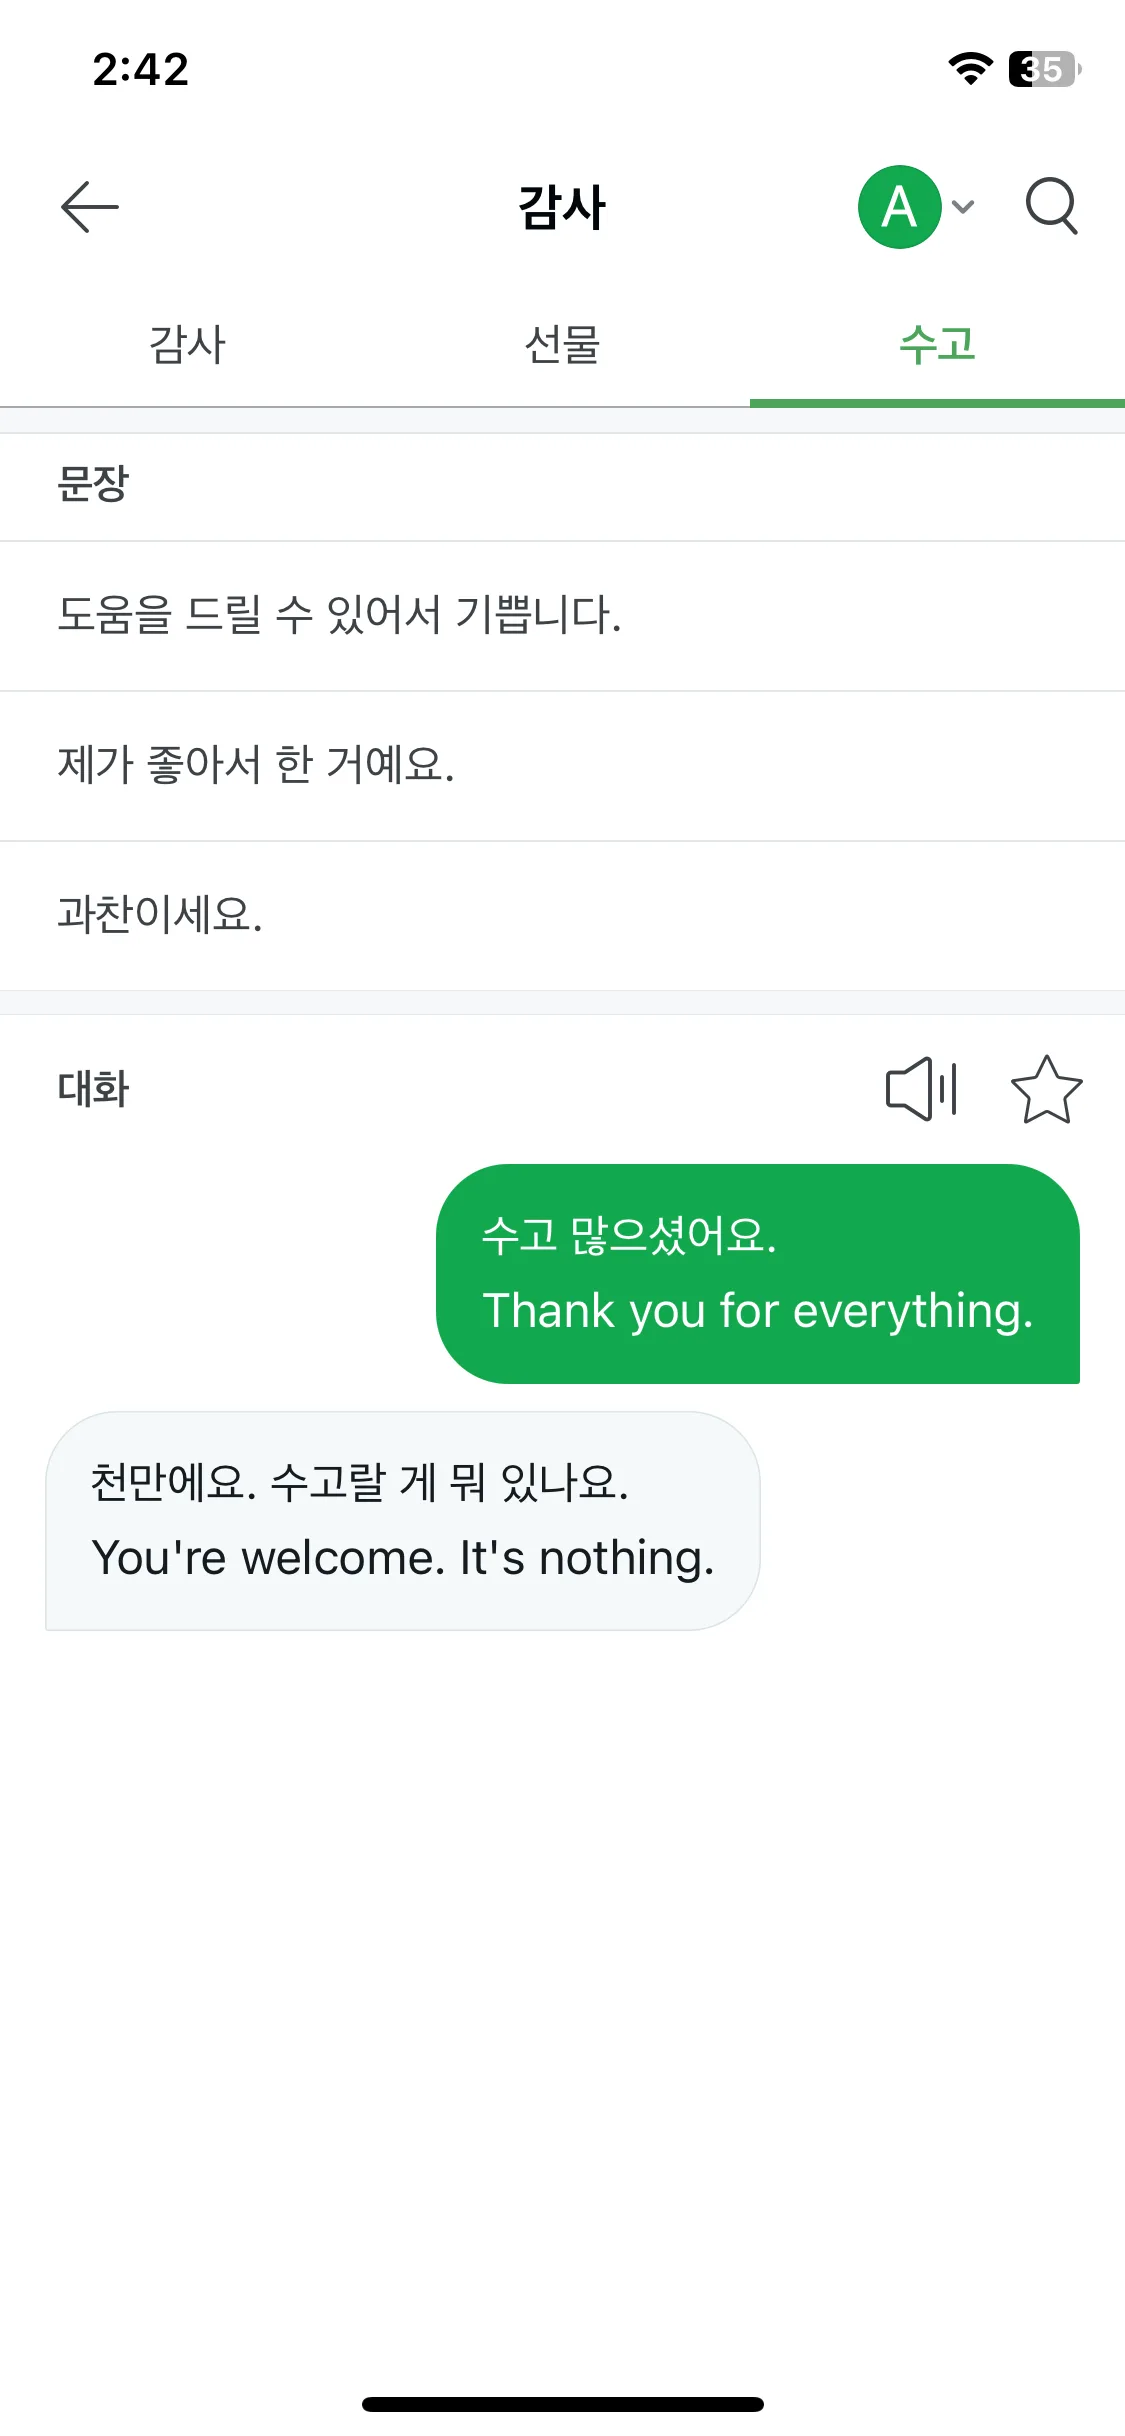
Task: Tap the home indicator bar at the bottom
Action: pos(563,2404)
